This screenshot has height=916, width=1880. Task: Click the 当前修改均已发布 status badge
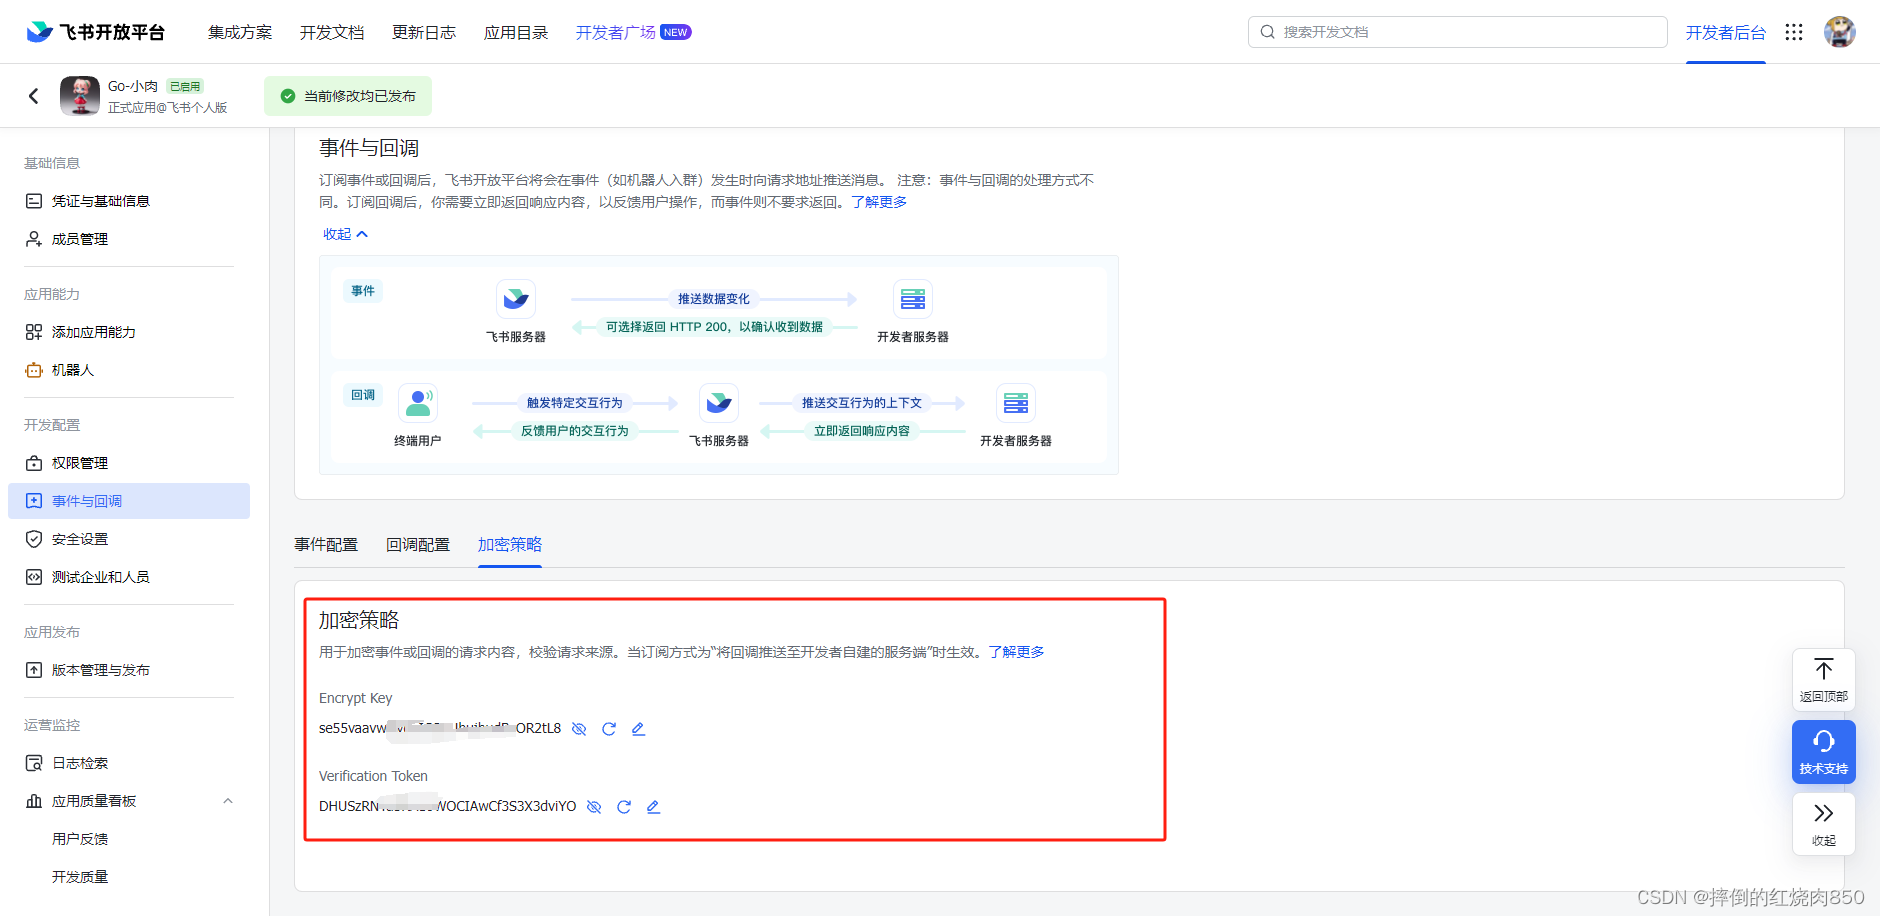(348, 96)
